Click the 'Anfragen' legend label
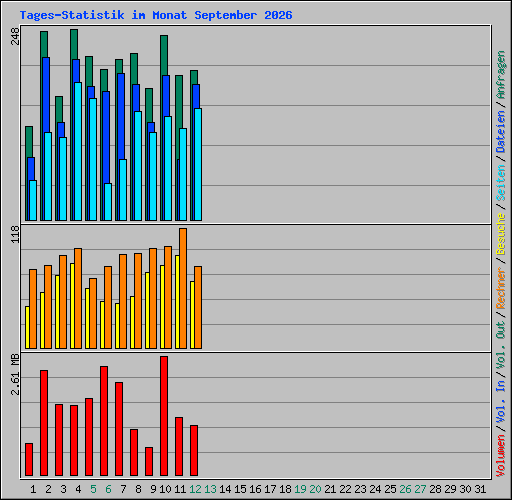The width and height of the screenshot is (512, 500). tap(501, 75)
